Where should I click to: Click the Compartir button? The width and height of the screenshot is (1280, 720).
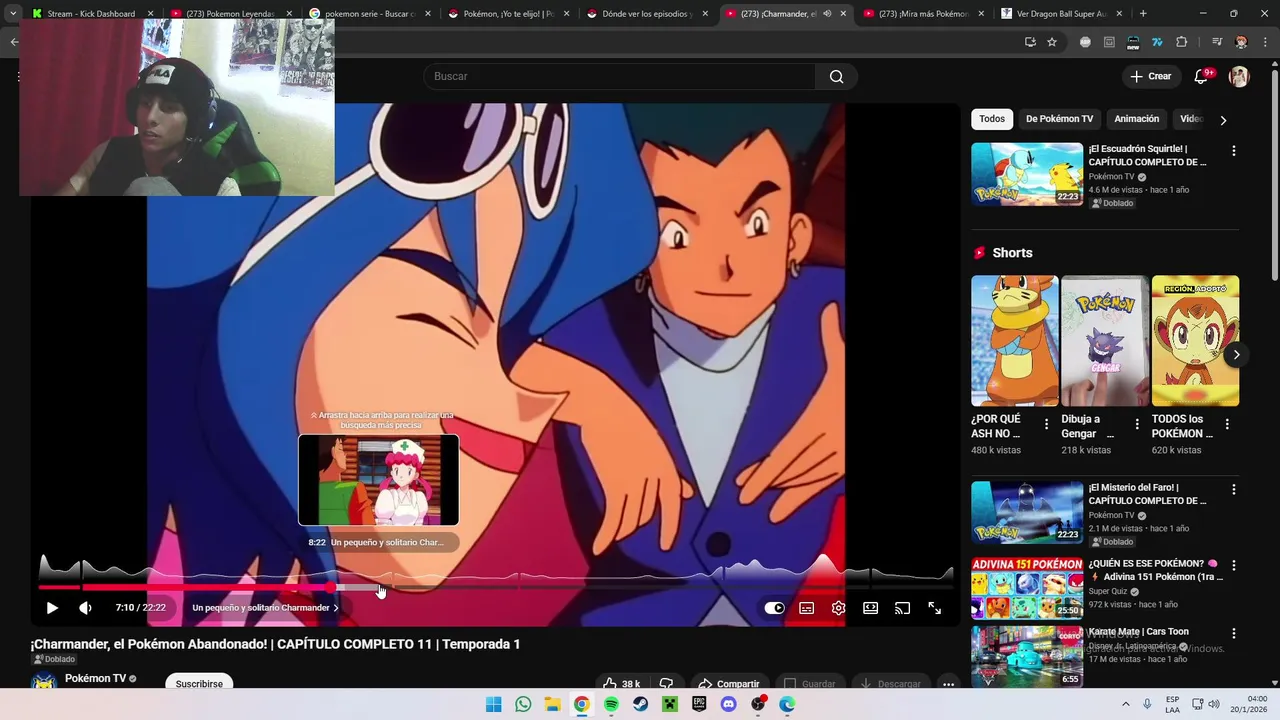[x=728, y=683]
